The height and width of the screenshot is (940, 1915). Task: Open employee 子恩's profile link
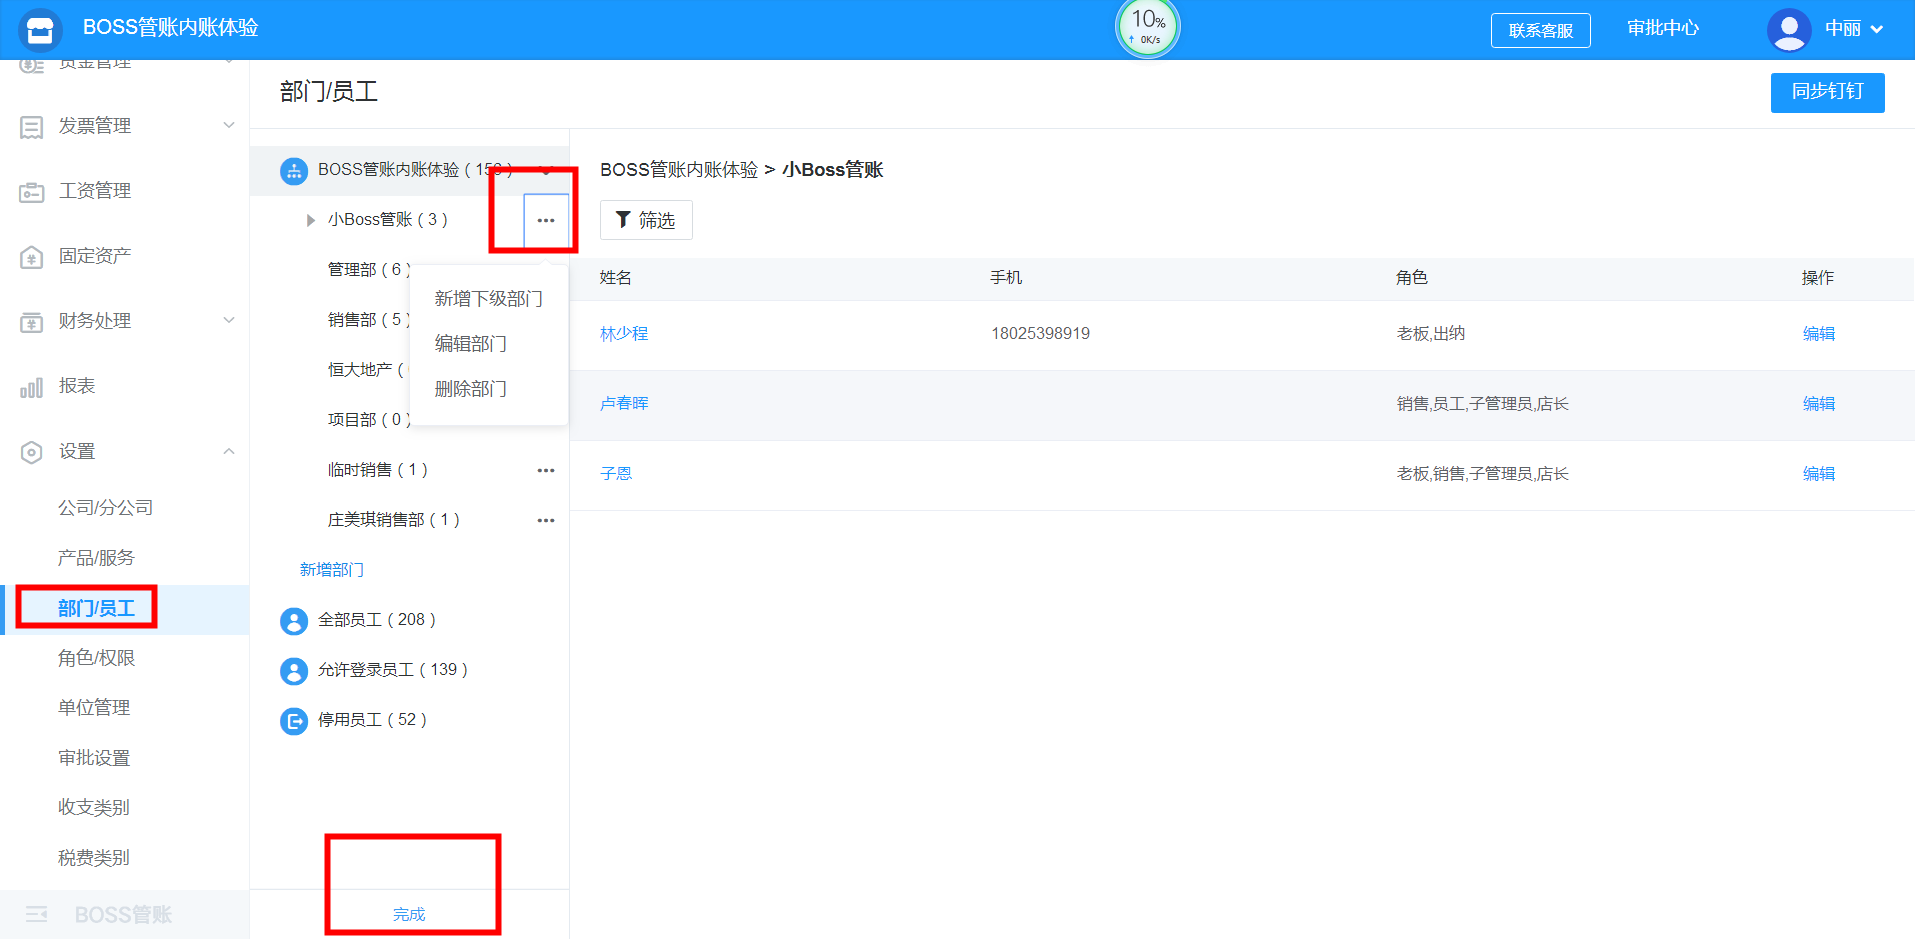point(616,474)
